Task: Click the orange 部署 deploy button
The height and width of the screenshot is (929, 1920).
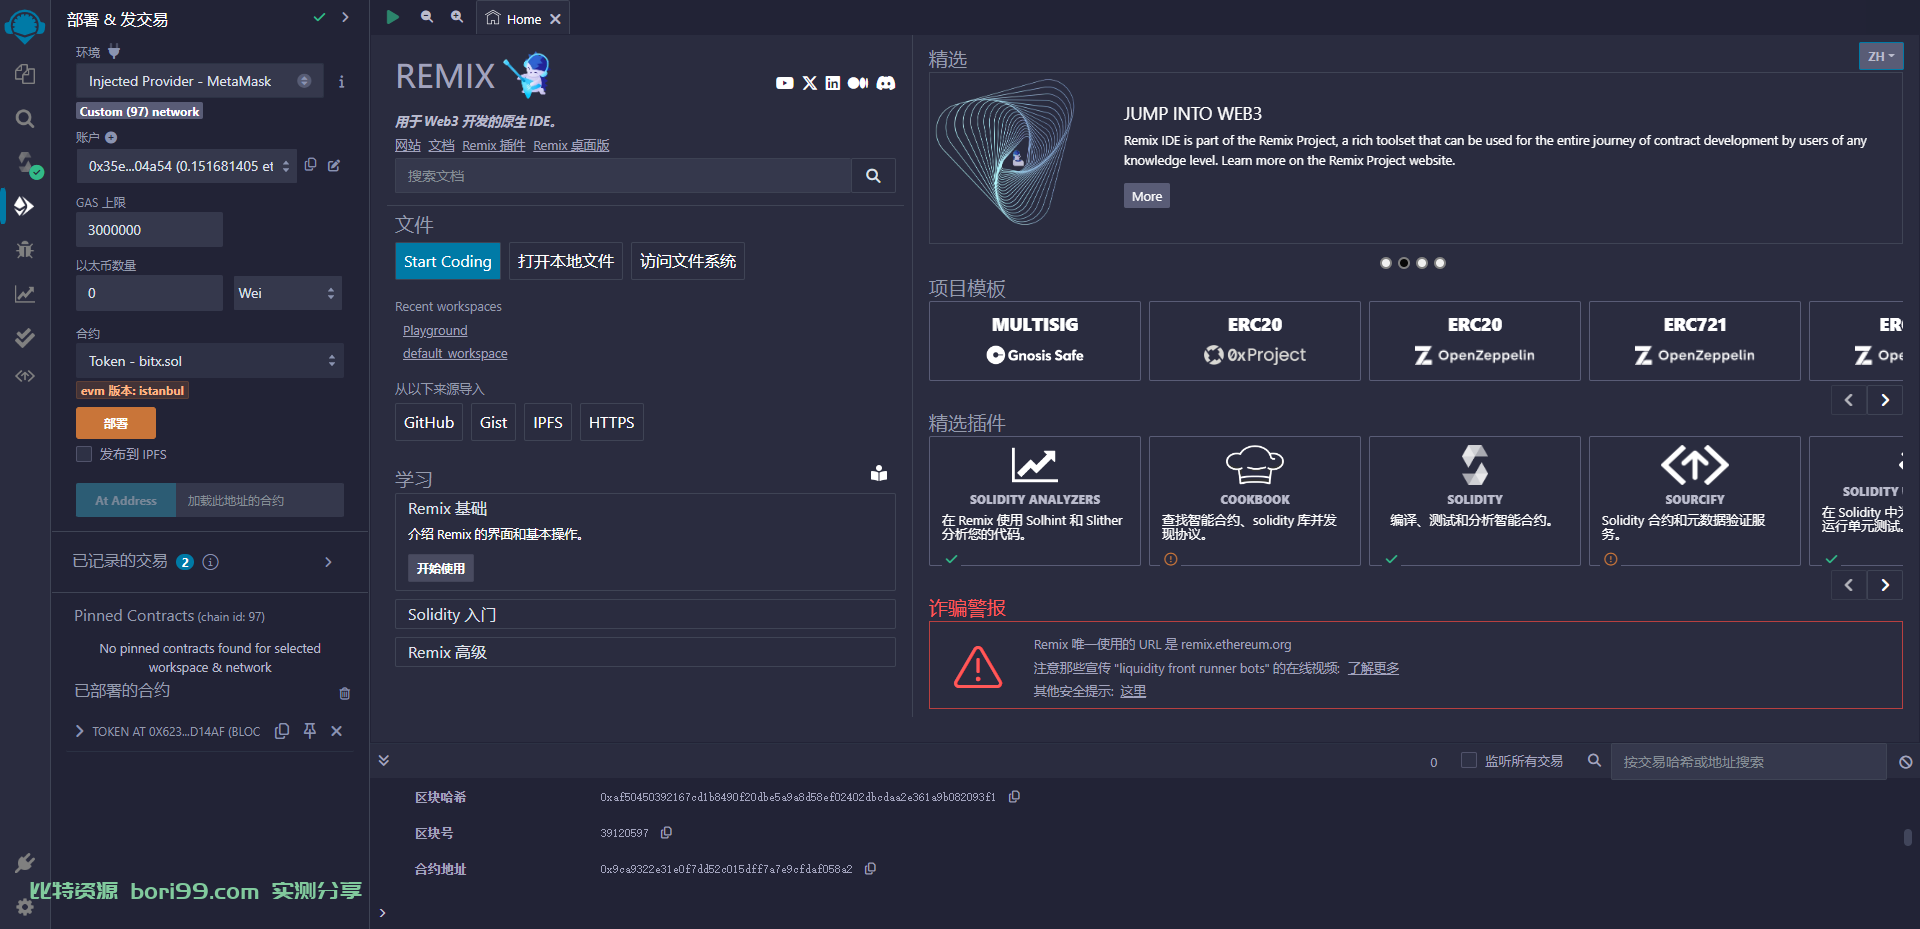Action: pos(116,423)
